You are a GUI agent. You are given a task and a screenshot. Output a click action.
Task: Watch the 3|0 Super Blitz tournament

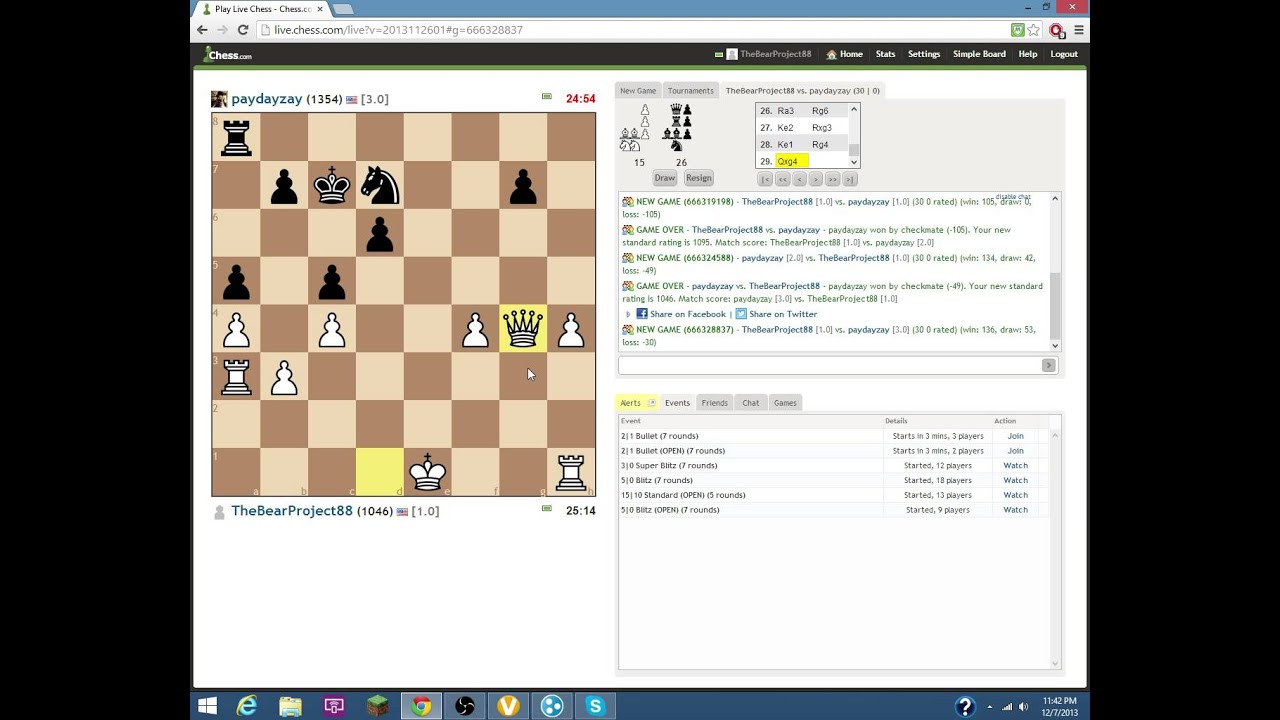point(1015,465)
